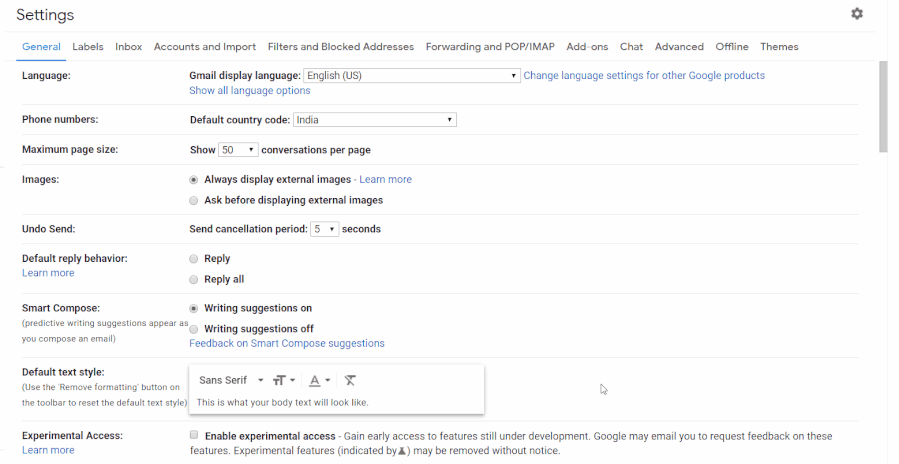Open Gmail display language dropdown

pyautogui.click(x=412, y=76)
